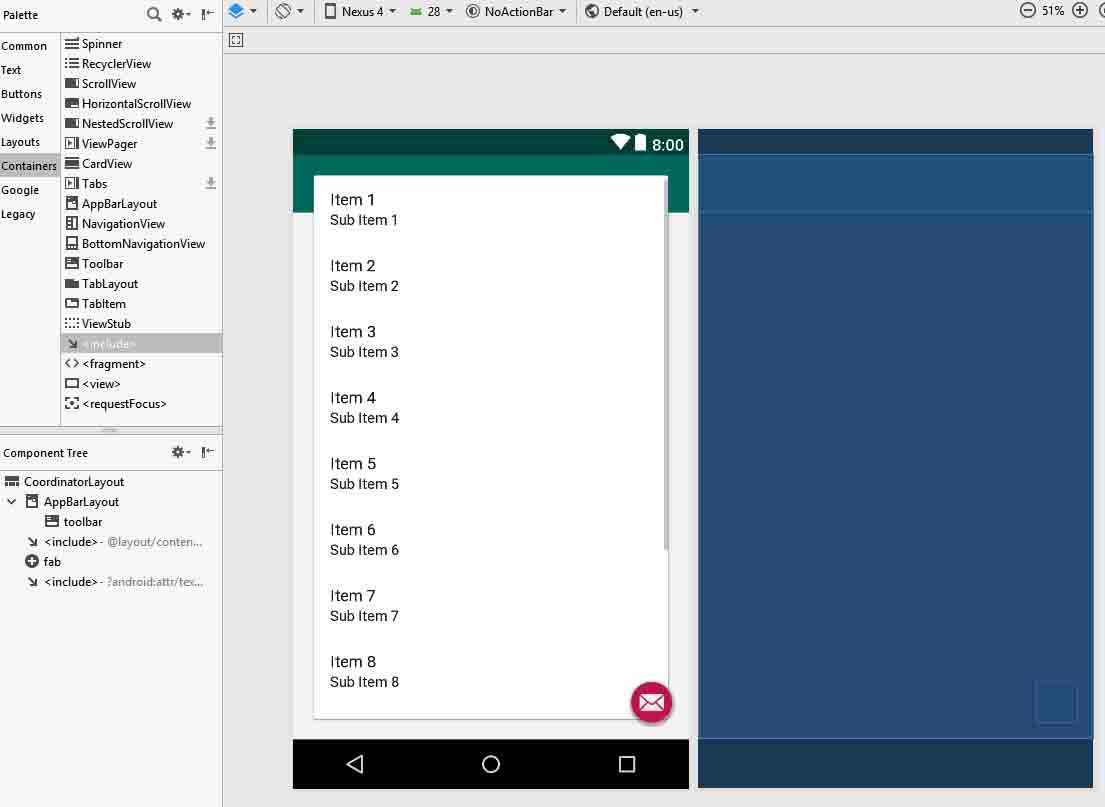
Task: Open the API level 28 dropdown
Action: [x=432, y=12]
